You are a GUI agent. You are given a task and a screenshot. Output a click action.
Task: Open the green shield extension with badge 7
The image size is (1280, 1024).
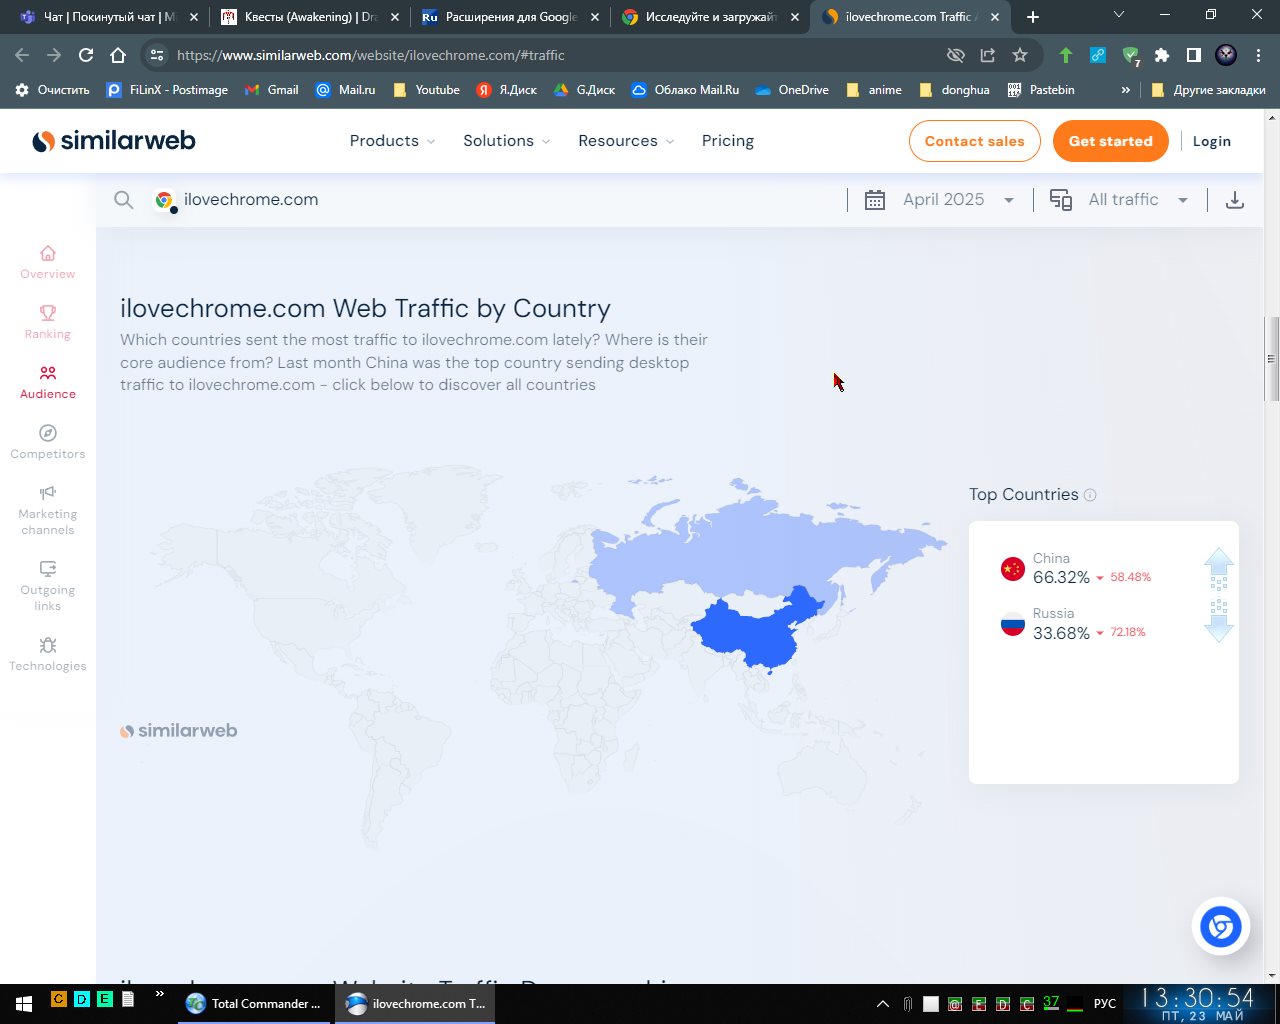coord(1130,56)
